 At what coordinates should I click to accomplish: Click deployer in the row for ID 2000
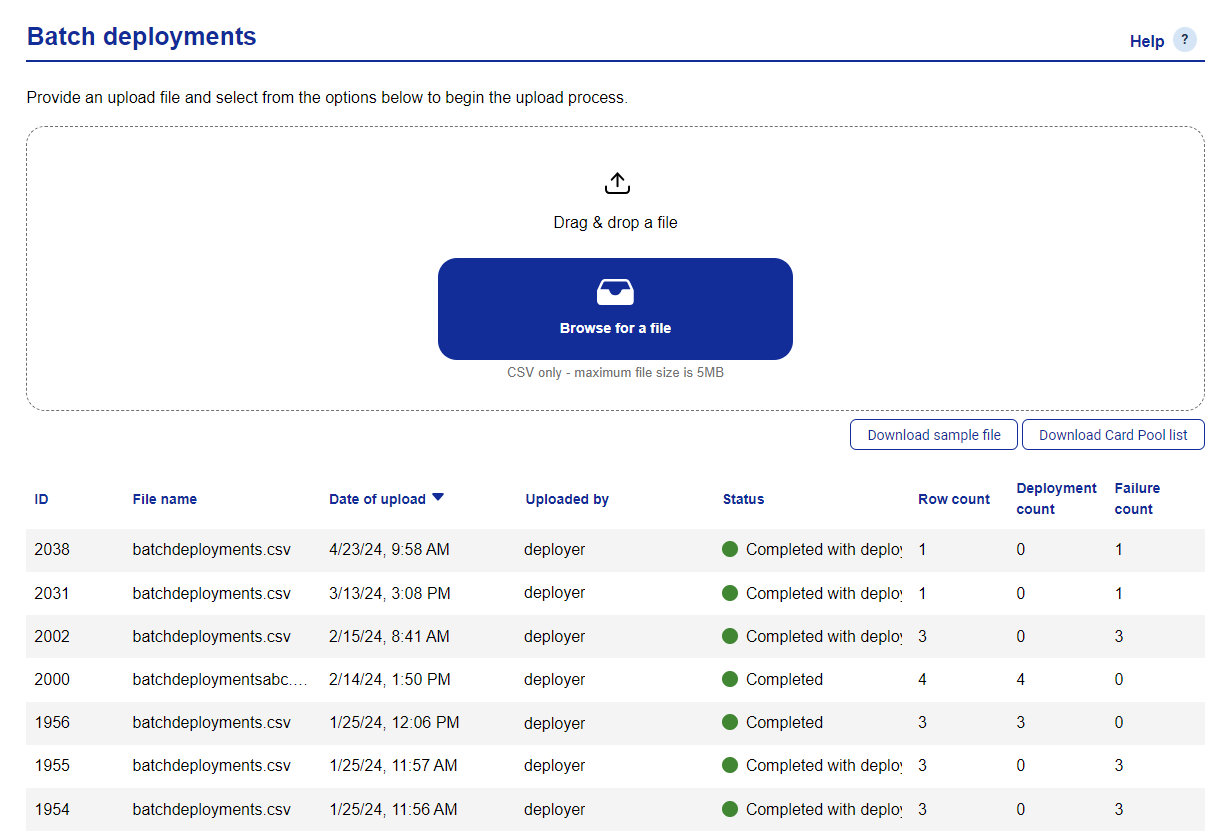click(x=554, y=679)
